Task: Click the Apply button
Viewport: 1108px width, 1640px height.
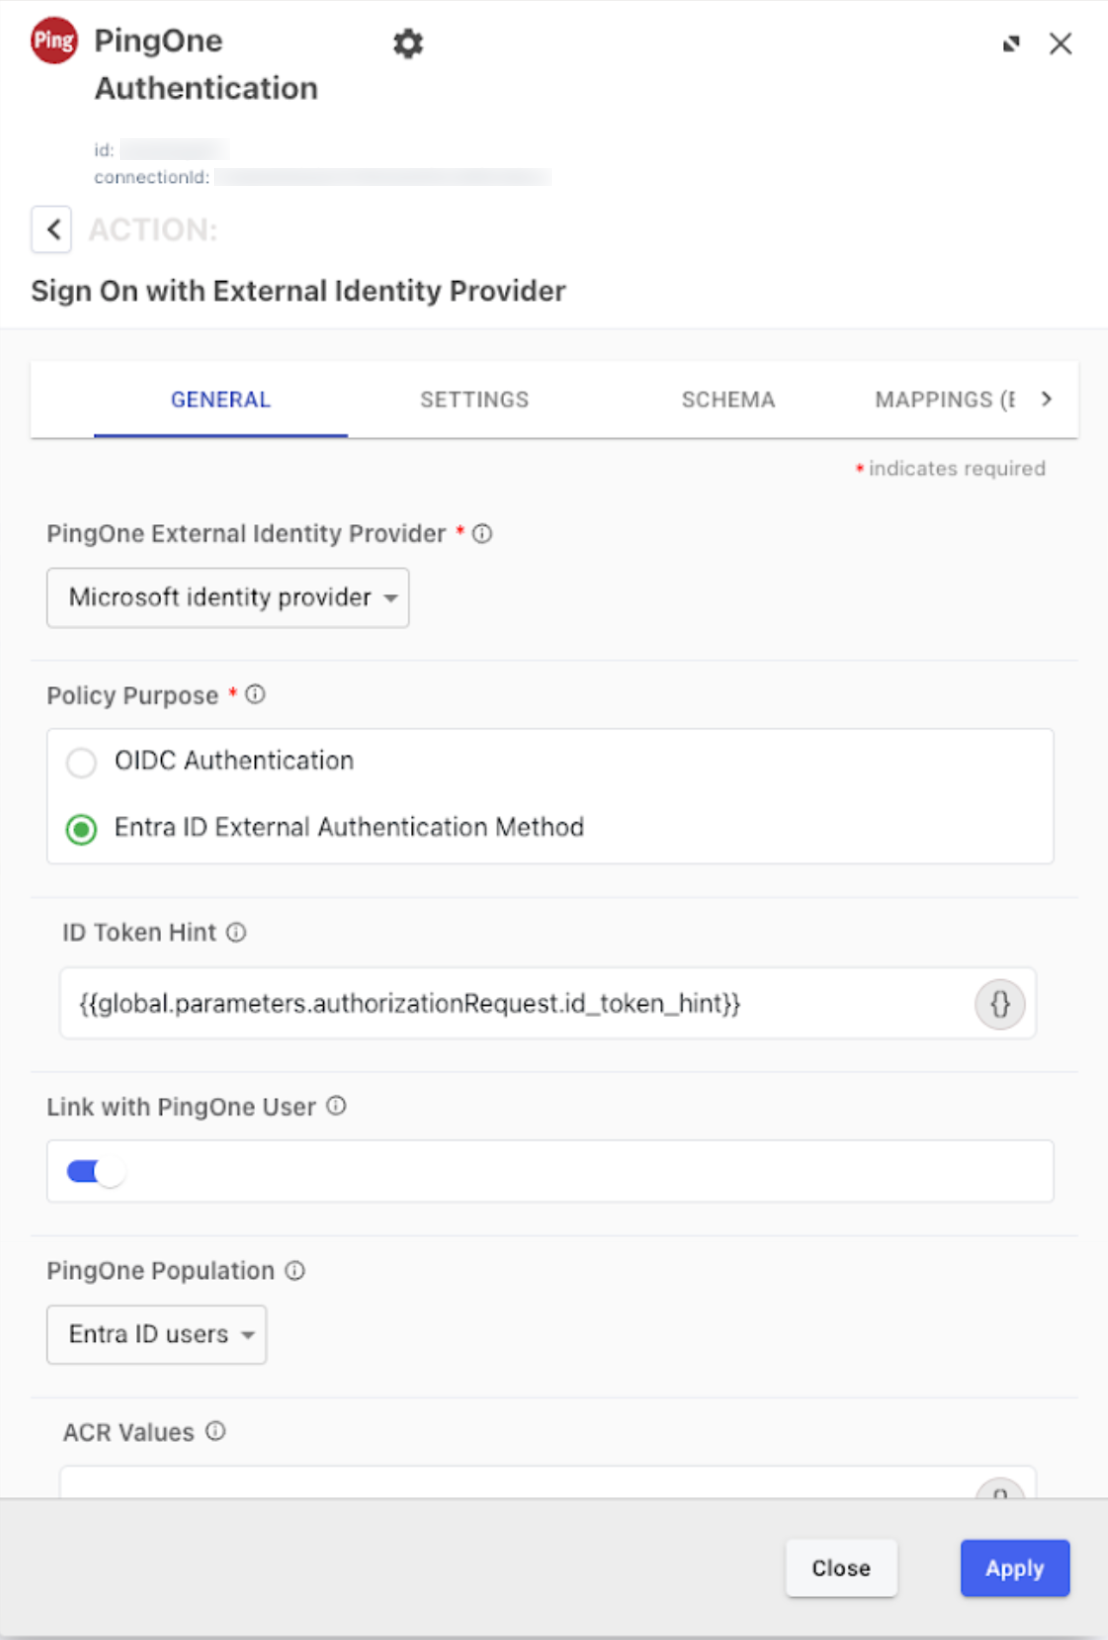Action: [1014, 1568]
